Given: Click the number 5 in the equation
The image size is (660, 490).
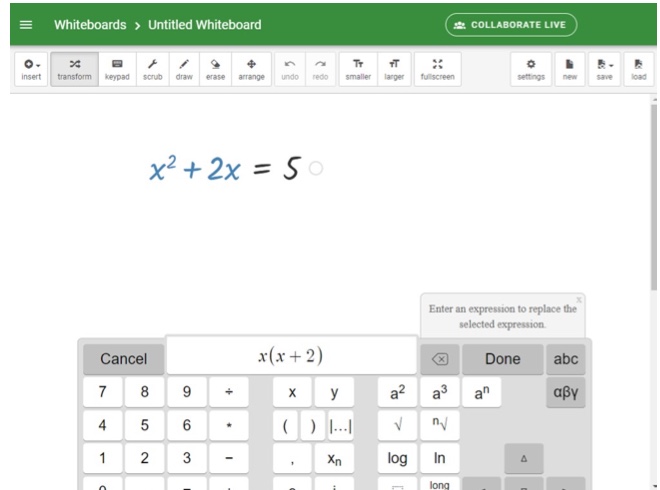Looking at the screenshot, I should [292, 168].
